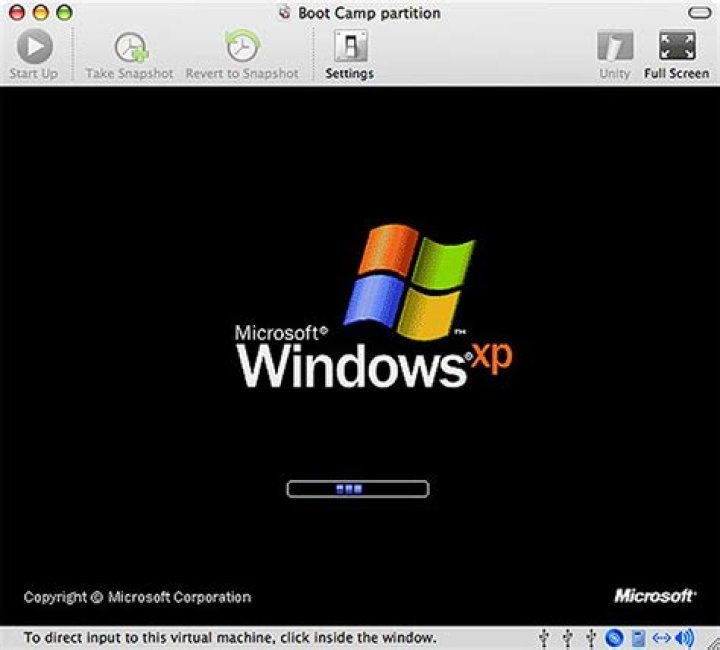Click the hard disk status icon
Viewport: 720px width, 650px height.
(x=638, y=638)
